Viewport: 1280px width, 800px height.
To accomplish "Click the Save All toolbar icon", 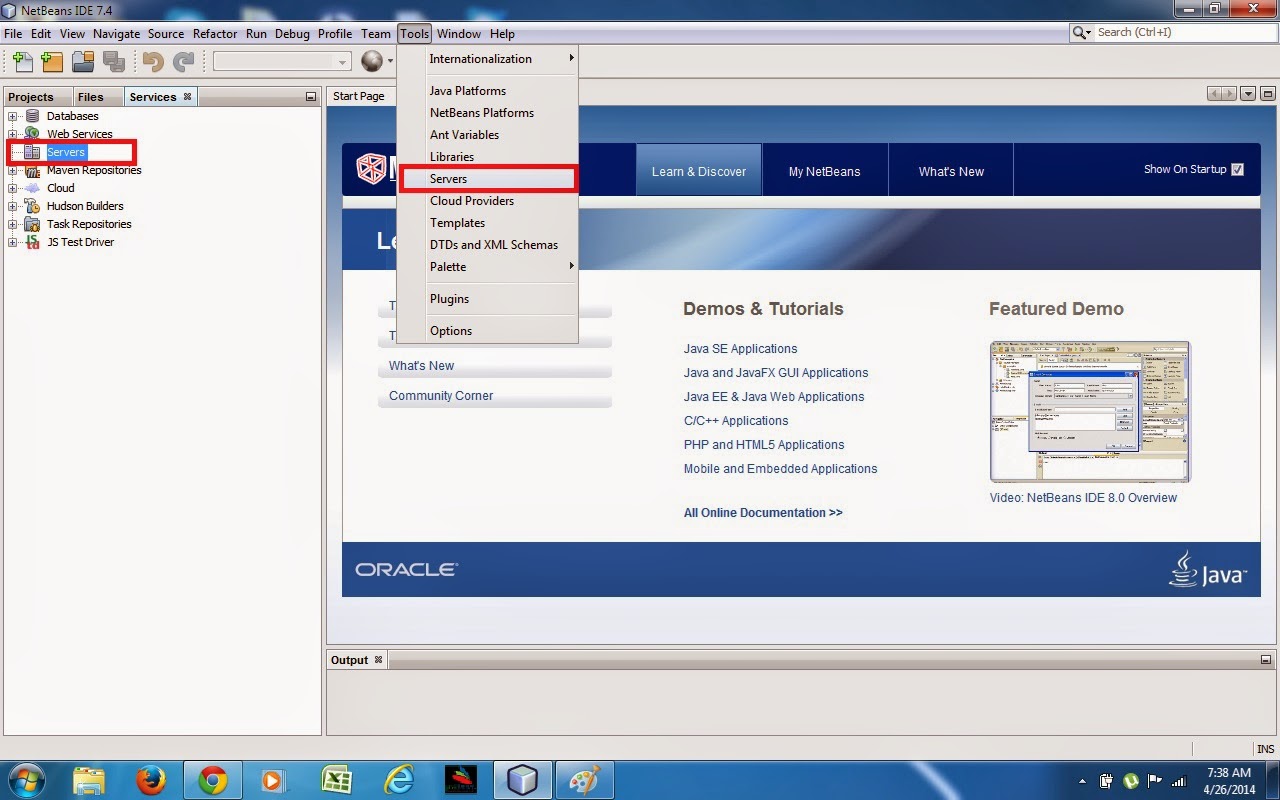I will click(x=113, y=61).
